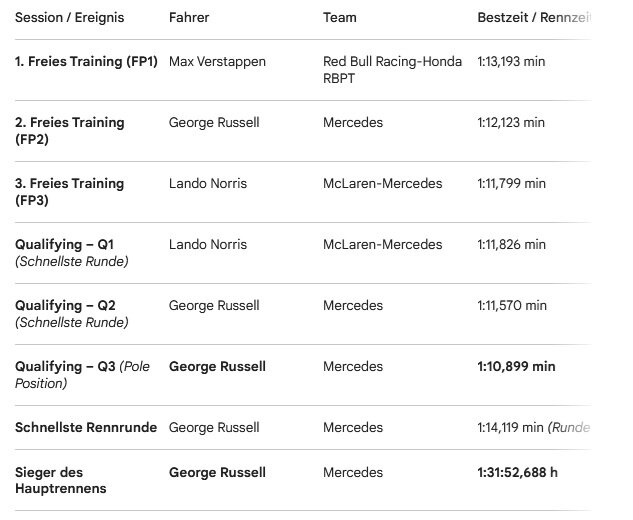This screenshot has width=633, height=520.
Task: Select the Team column header
Action: [x=340, y=17]
